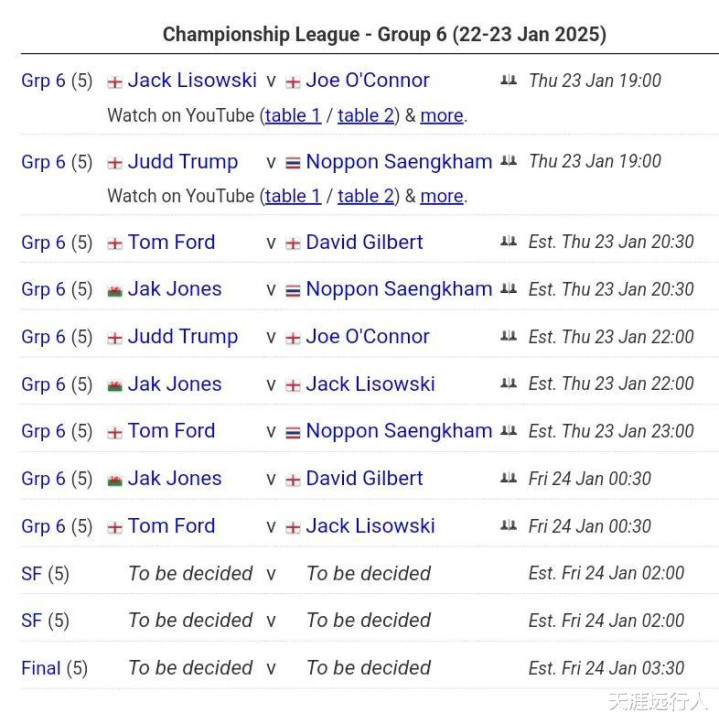This screenshot has width=719, height=724.
Task: Click the Championship League Group 6 heading
Action: 384,34
